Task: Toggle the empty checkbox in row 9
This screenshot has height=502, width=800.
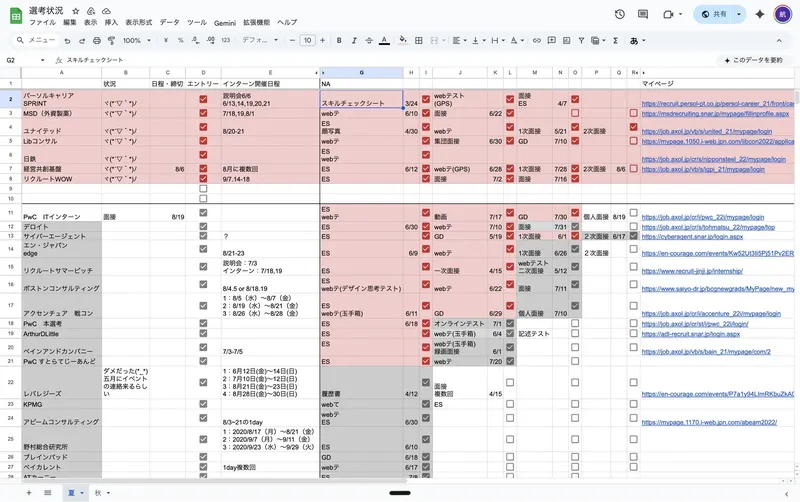Action: [x=203, y=188]
